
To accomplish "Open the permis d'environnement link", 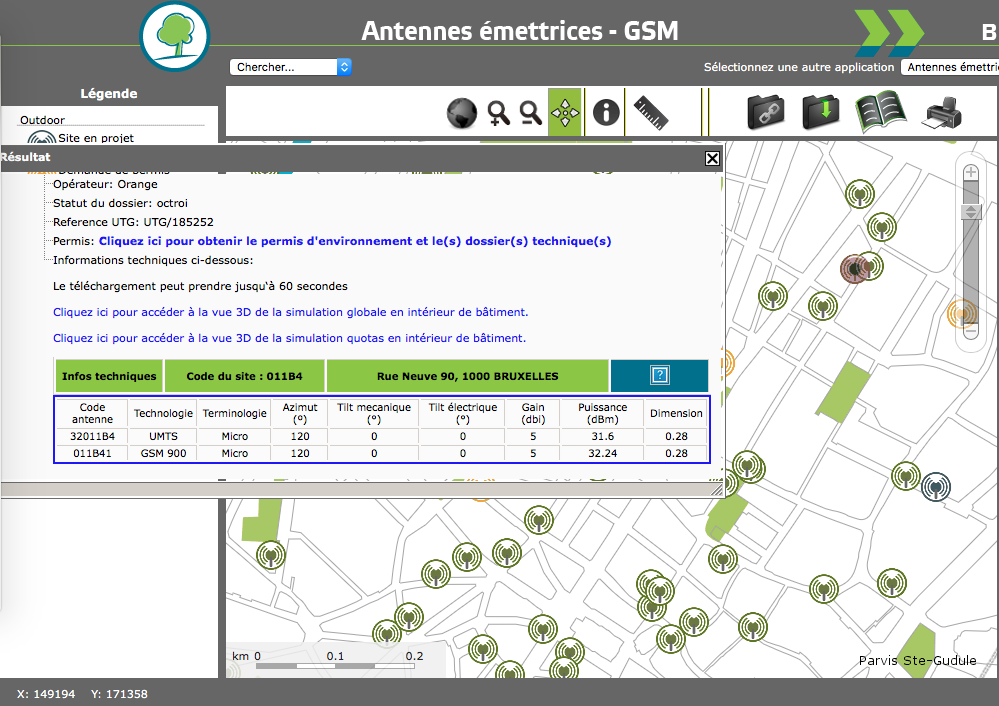I will coord(355,241).
